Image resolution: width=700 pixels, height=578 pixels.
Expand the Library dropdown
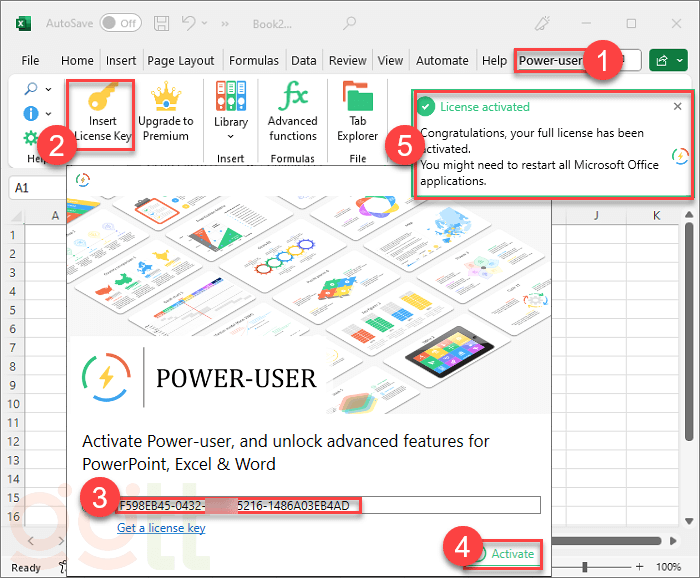click(230, 136)
